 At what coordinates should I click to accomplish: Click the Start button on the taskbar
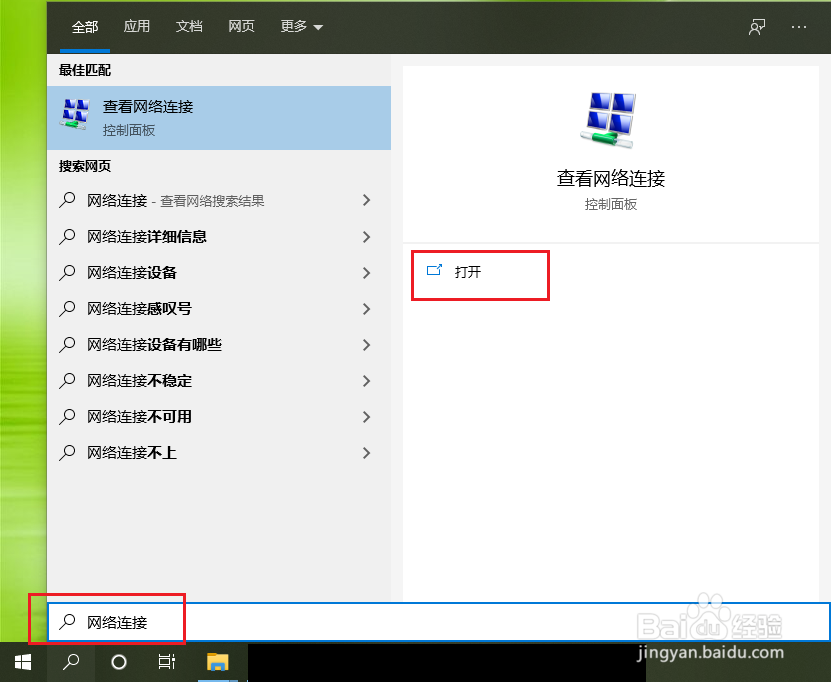22,661
